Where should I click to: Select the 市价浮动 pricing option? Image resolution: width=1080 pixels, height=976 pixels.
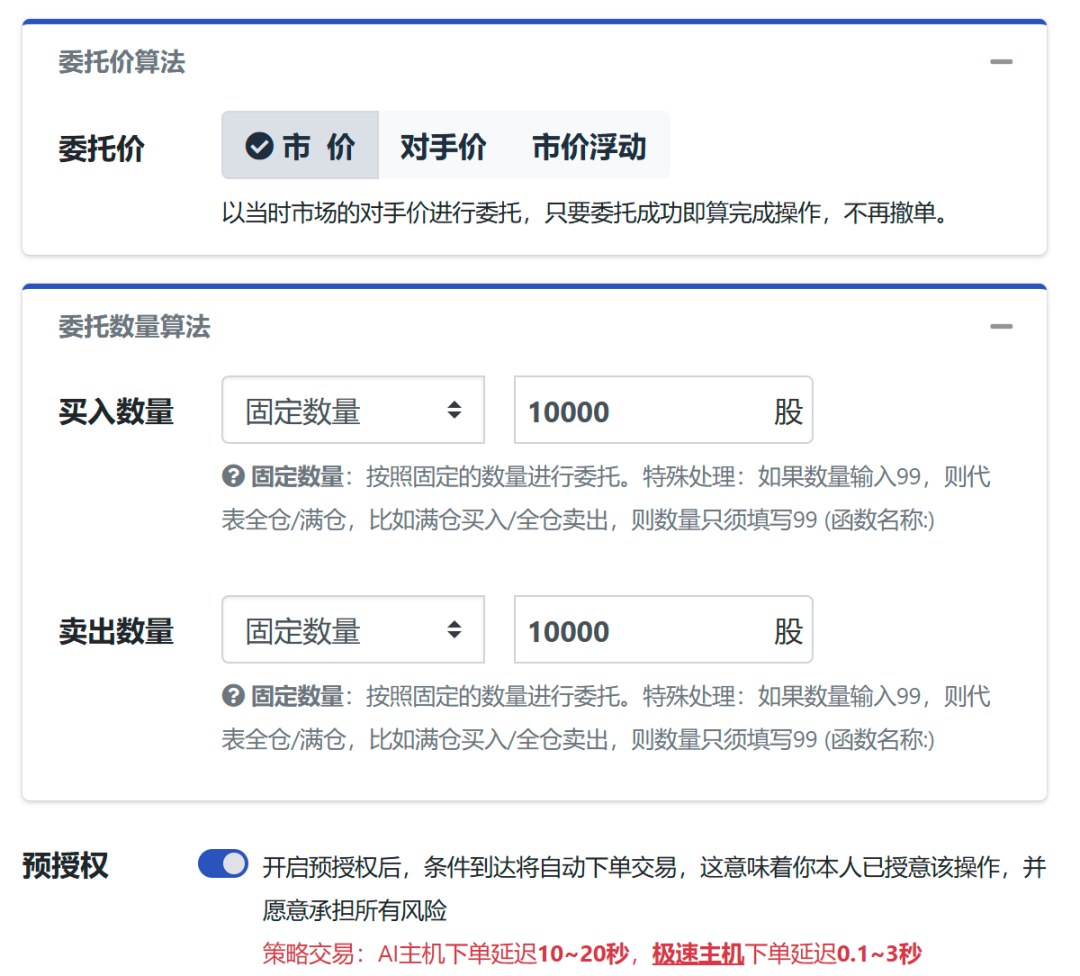(x=589, y=147)
